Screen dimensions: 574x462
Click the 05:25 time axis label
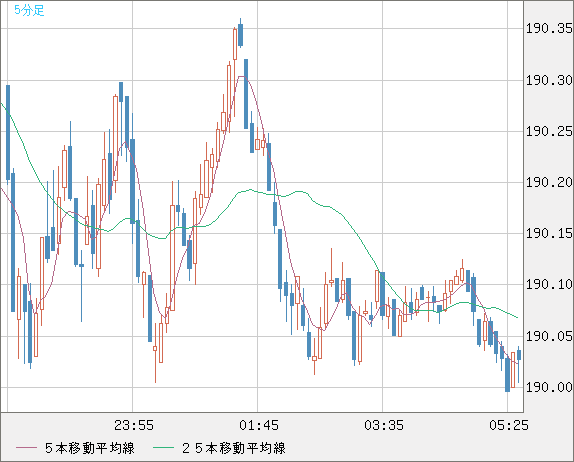point(509,425)
